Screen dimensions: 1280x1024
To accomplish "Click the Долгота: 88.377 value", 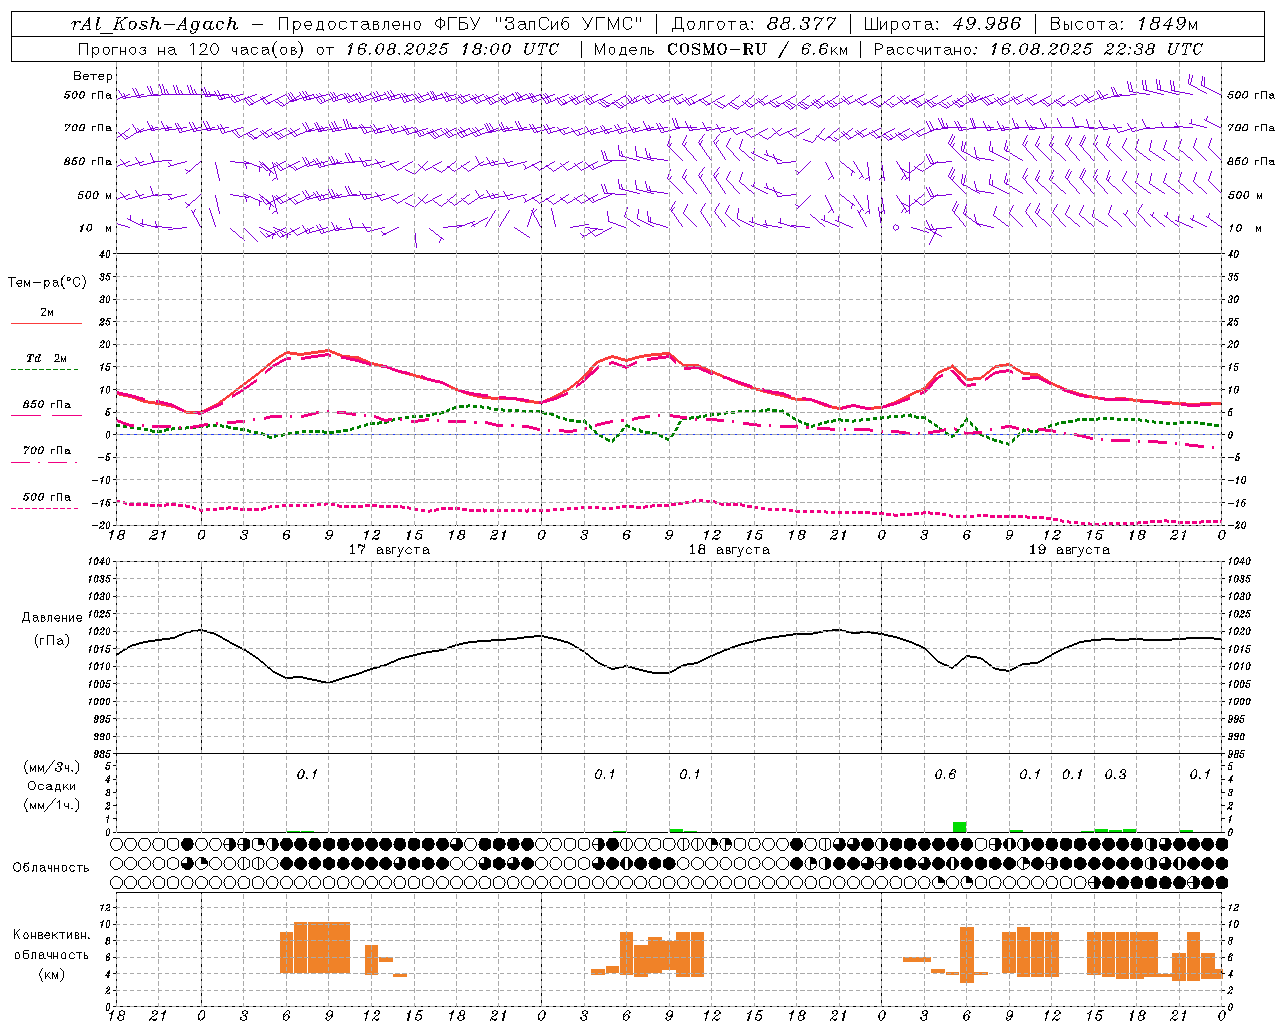I will coord(755,24).
